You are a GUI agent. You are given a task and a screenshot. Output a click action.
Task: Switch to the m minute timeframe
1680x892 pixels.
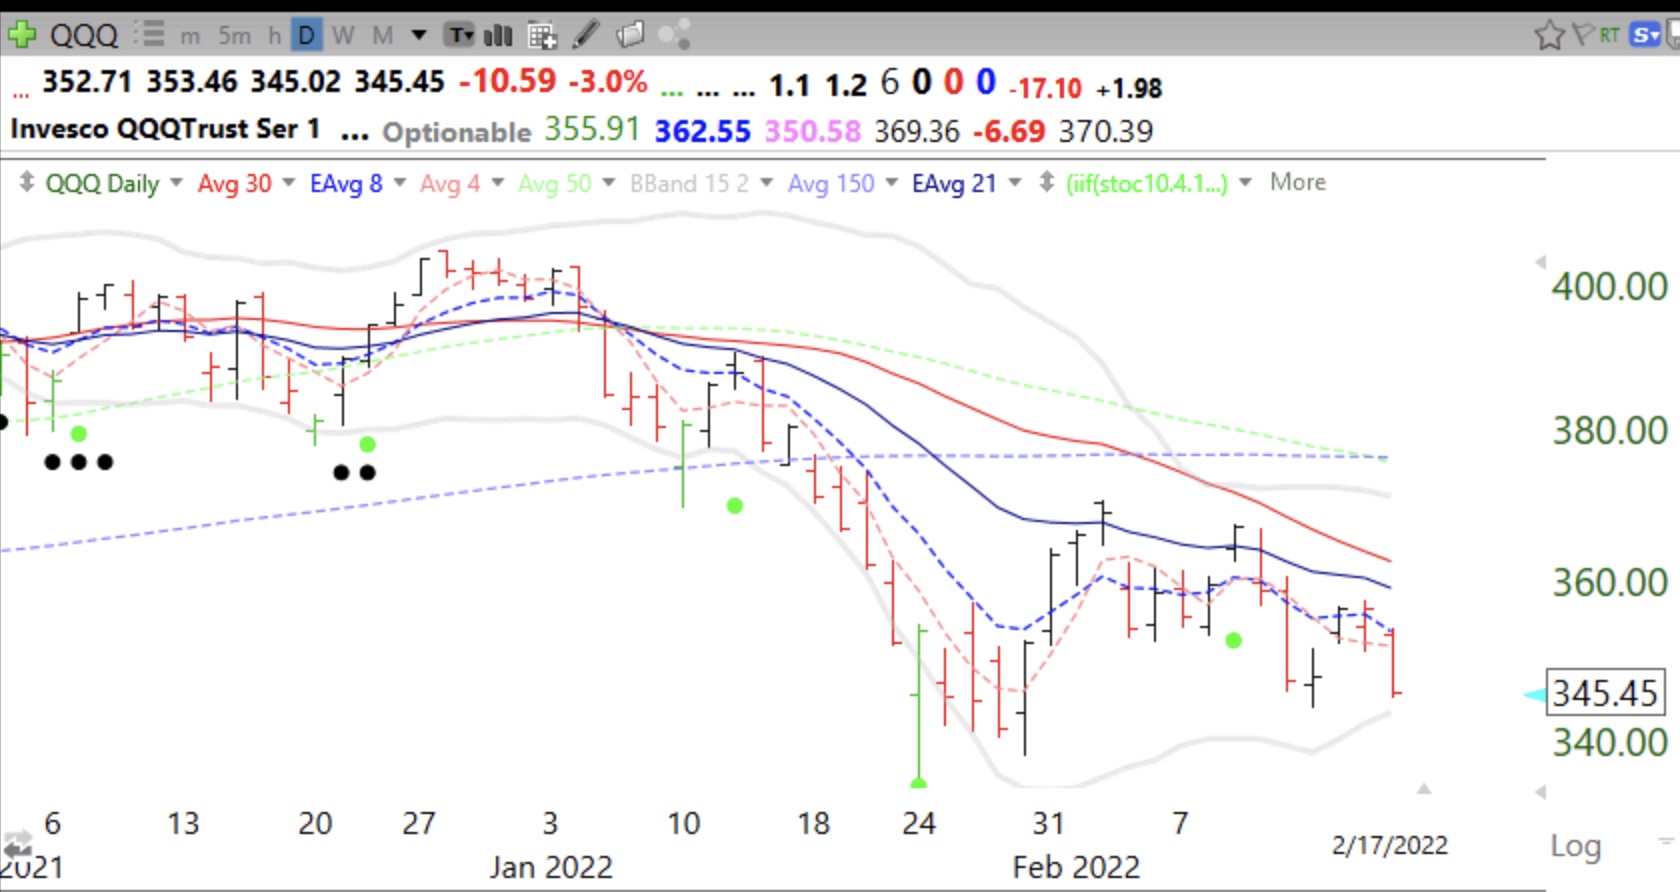tap(189, 37)
